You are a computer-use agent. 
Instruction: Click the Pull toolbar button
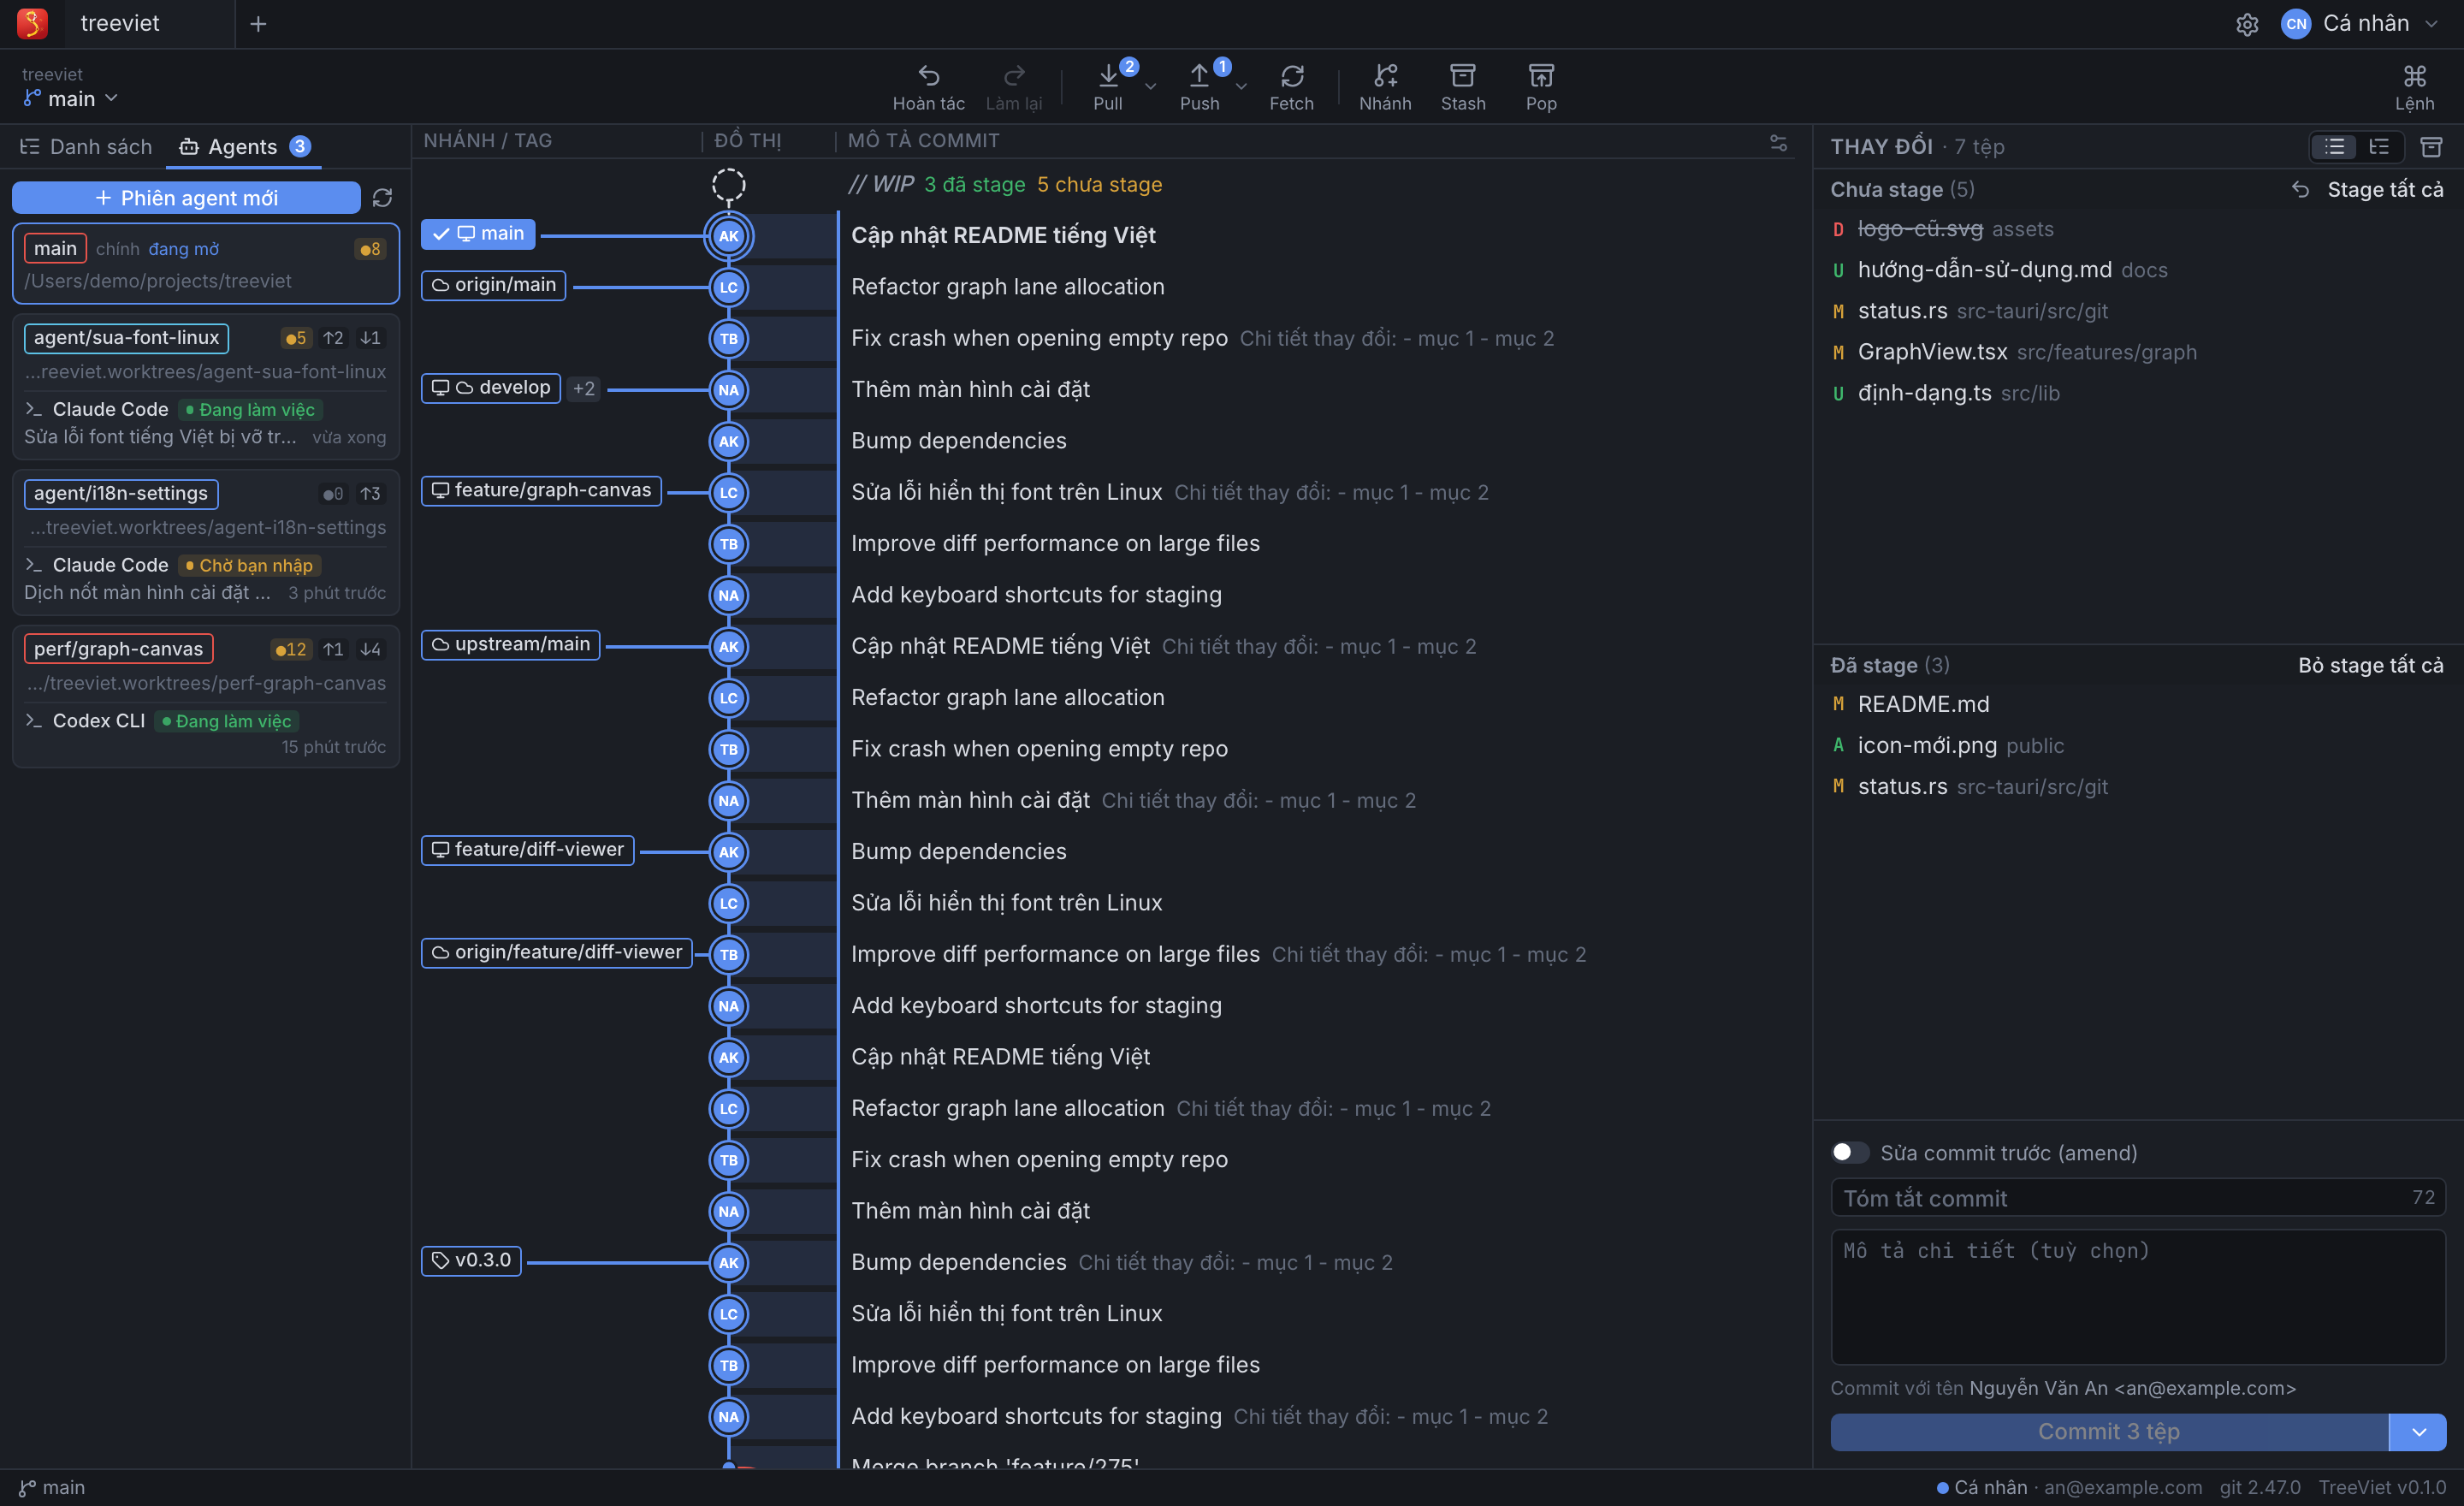click(x=1108, y=86)
